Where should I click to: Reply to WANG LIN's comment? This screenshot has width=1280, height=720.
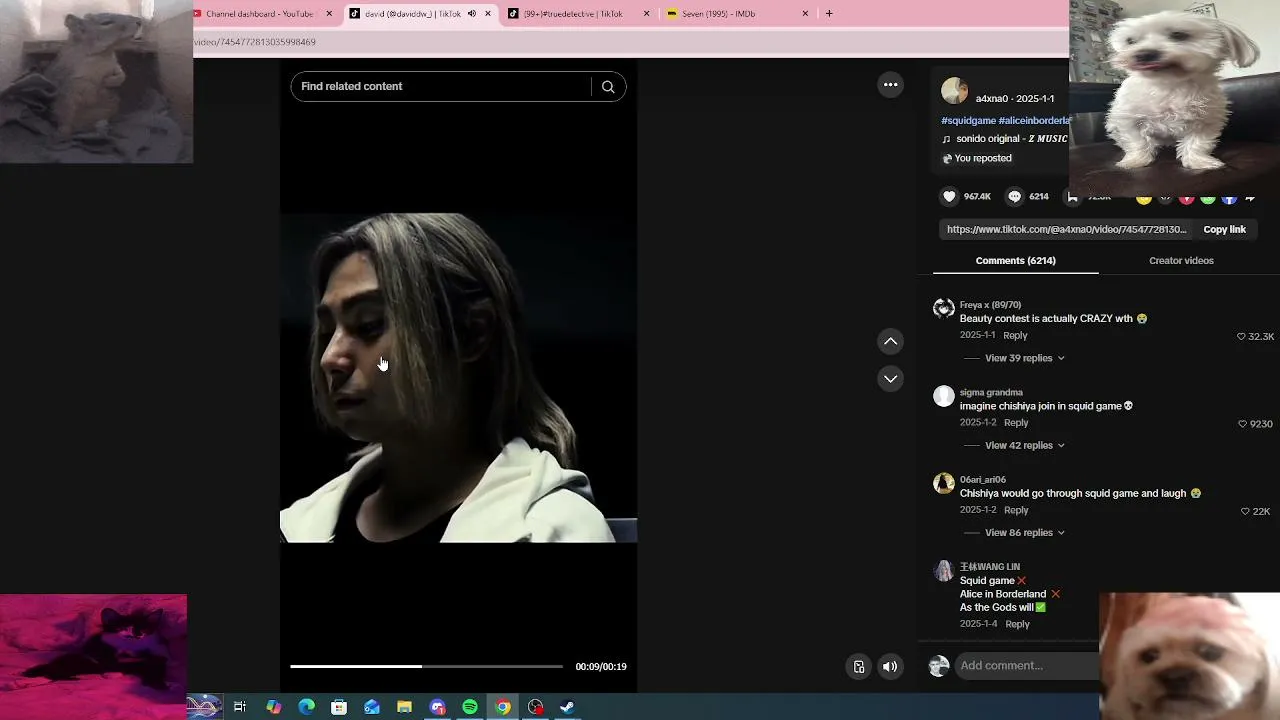[1017, 624]
